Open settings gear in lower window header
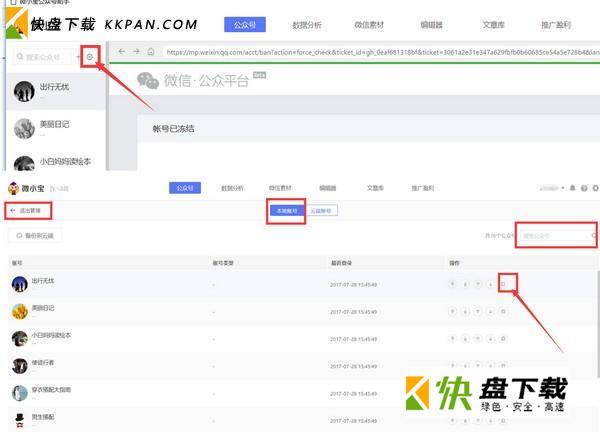This screenshot has width=600, height=432. tap(595, 188)
